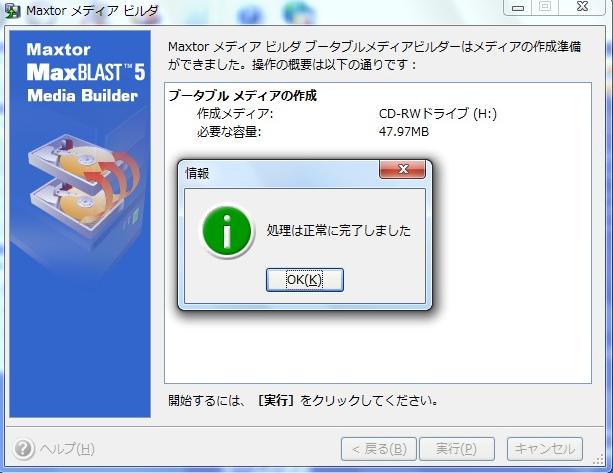Click the disabled maximize window button
The width and height of the screenshot is (613, 473).
click(x=545, y=7)
